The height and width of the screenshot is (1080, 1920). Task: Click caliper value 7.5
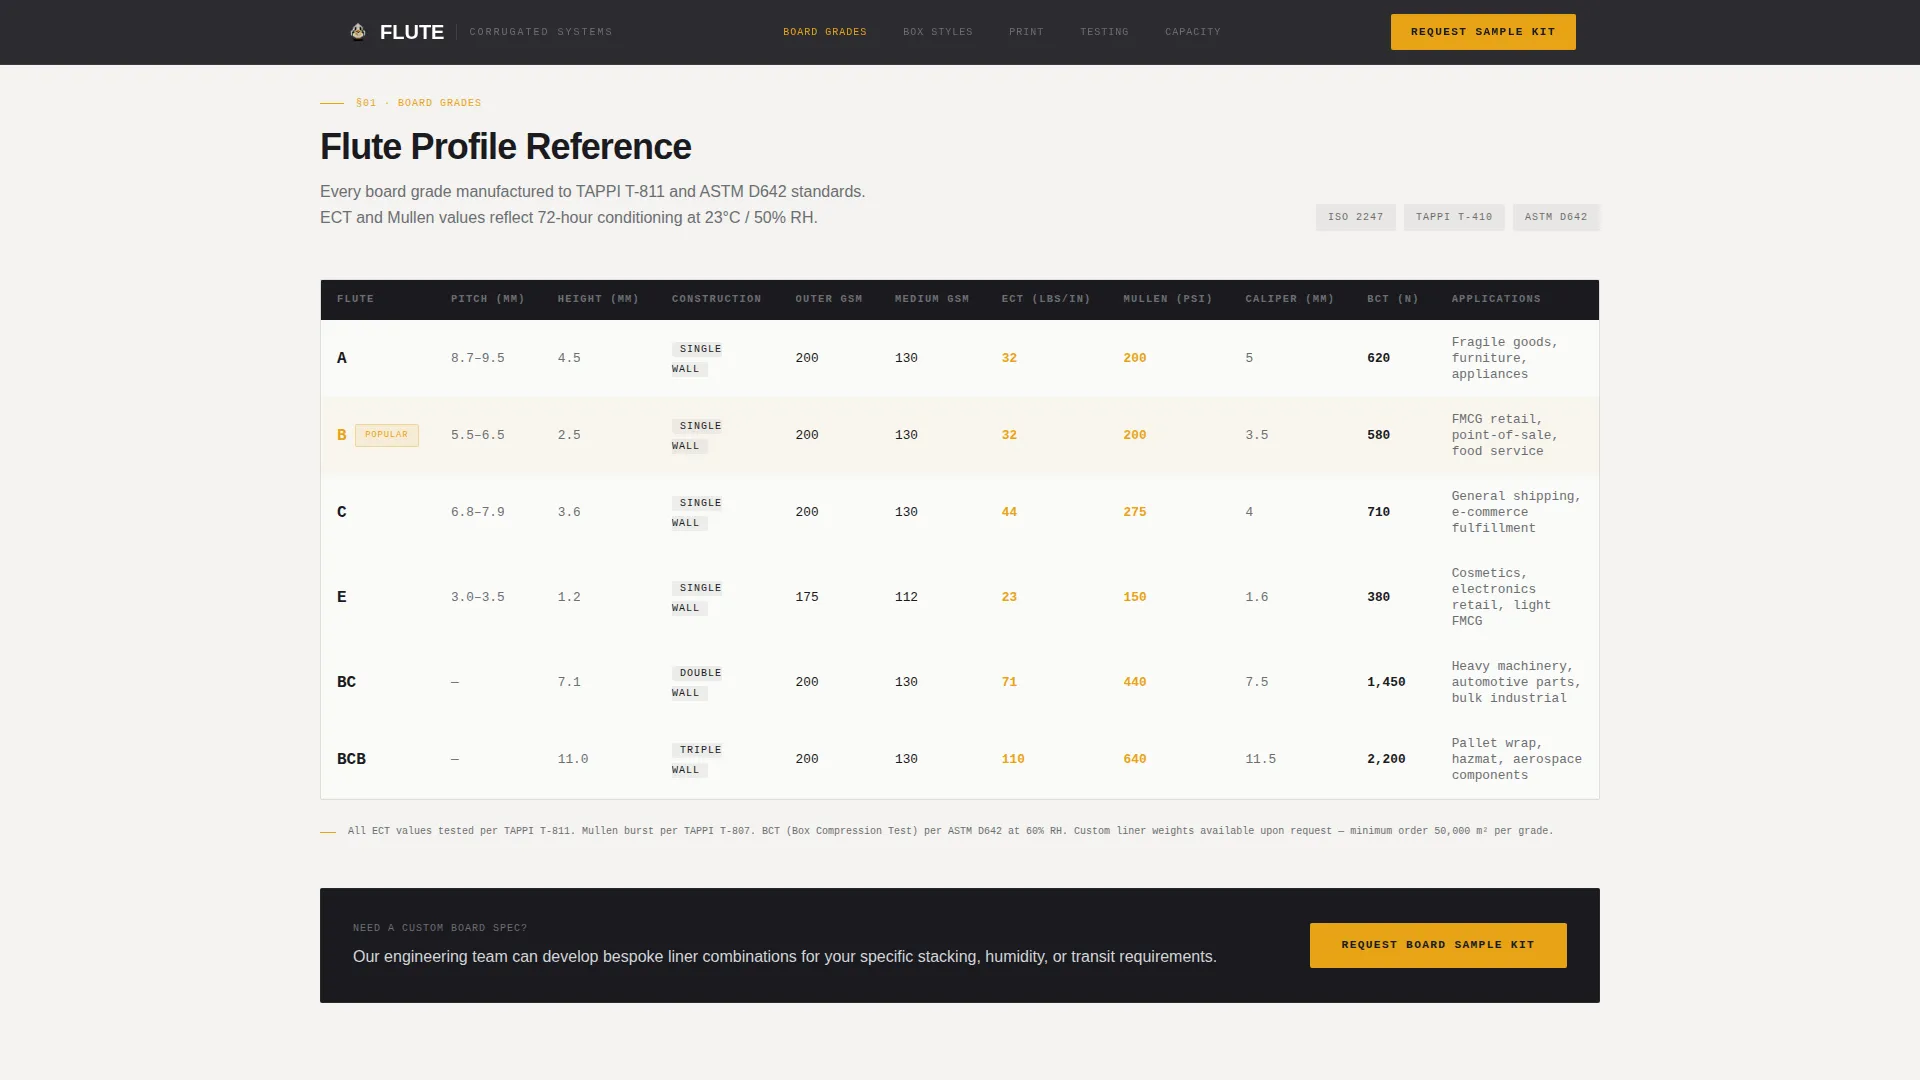coord(1257,682)
